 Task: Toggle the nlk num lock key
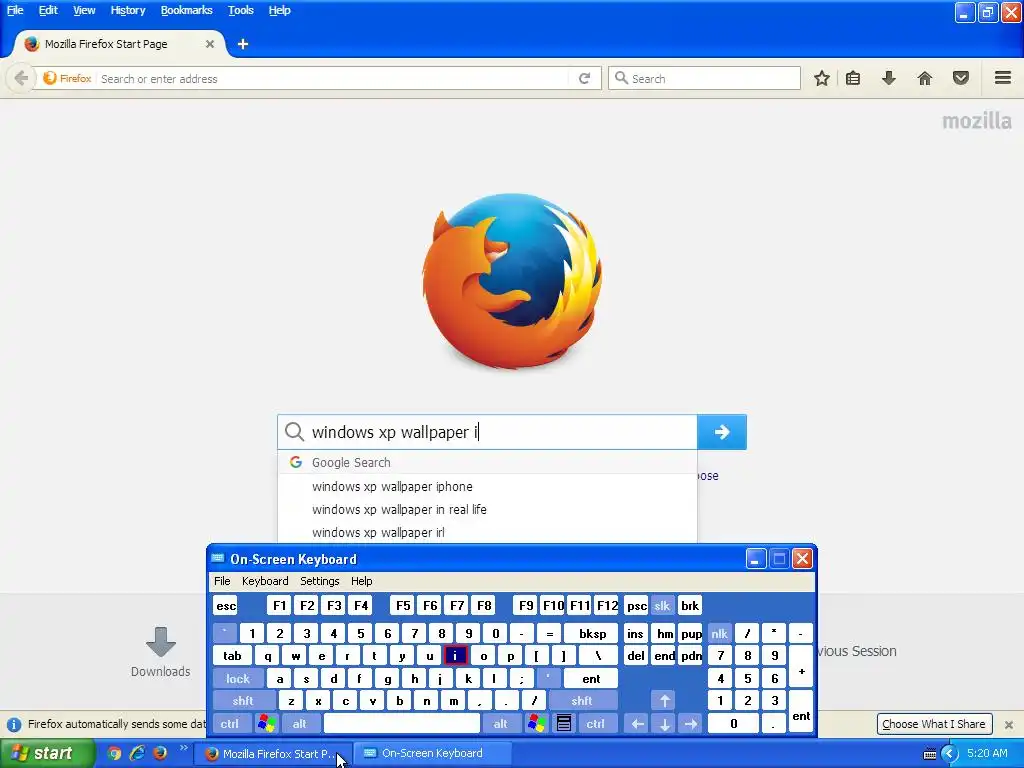(720, 633)
